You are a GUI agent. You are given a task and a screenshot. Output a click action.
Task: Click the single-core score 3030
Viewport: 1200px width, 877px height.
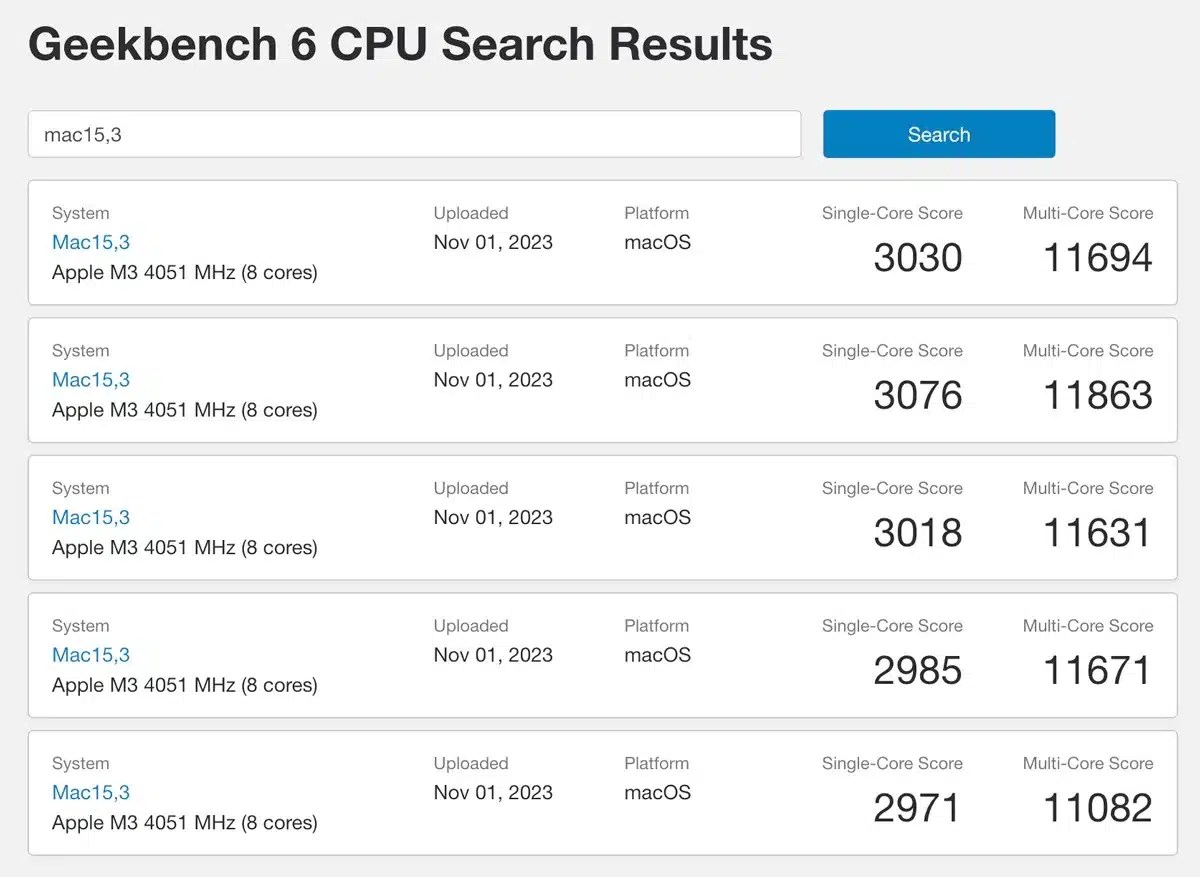(917, 258)
